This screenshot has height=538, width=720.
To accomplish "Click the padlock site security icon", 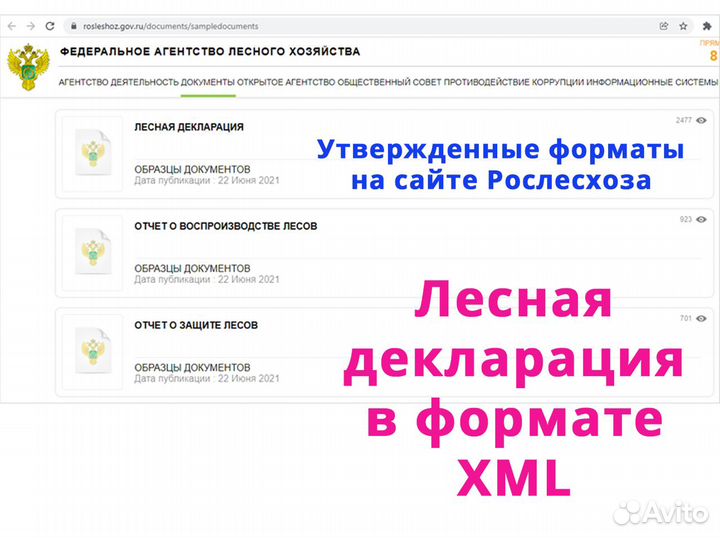I will coord(73,27).
